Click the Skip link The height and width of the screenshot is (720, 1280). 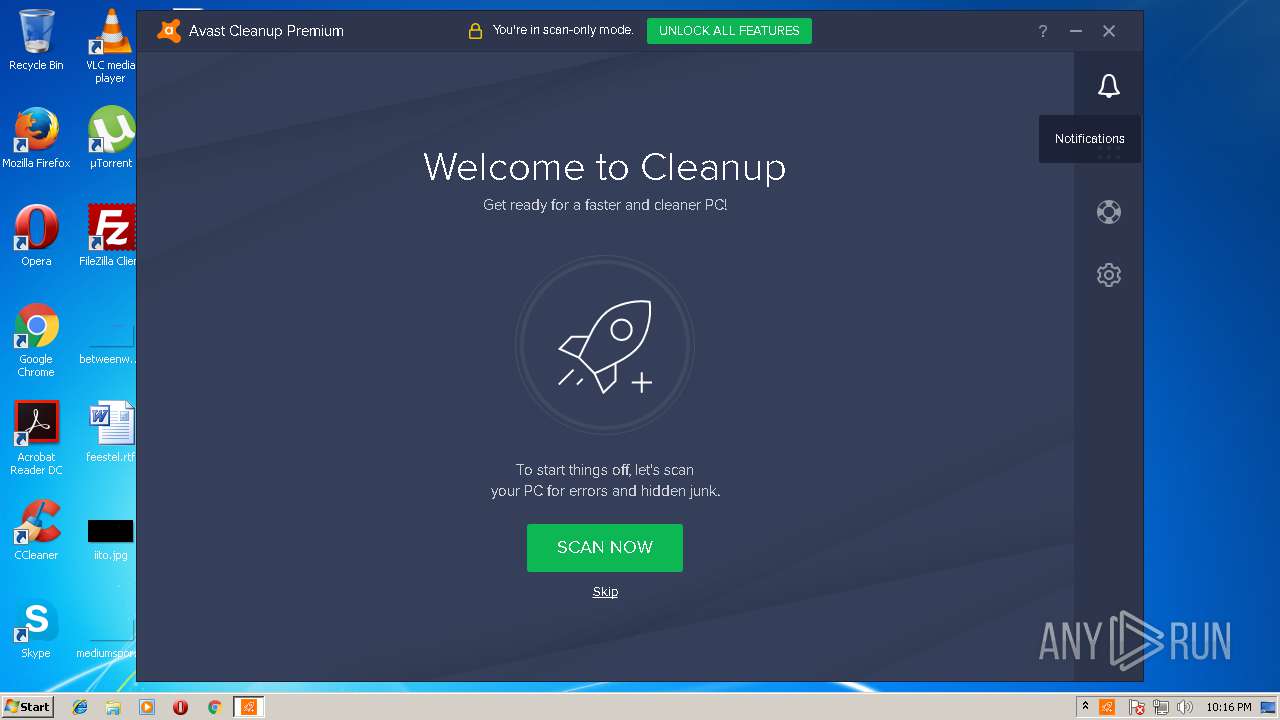point(605,592)
